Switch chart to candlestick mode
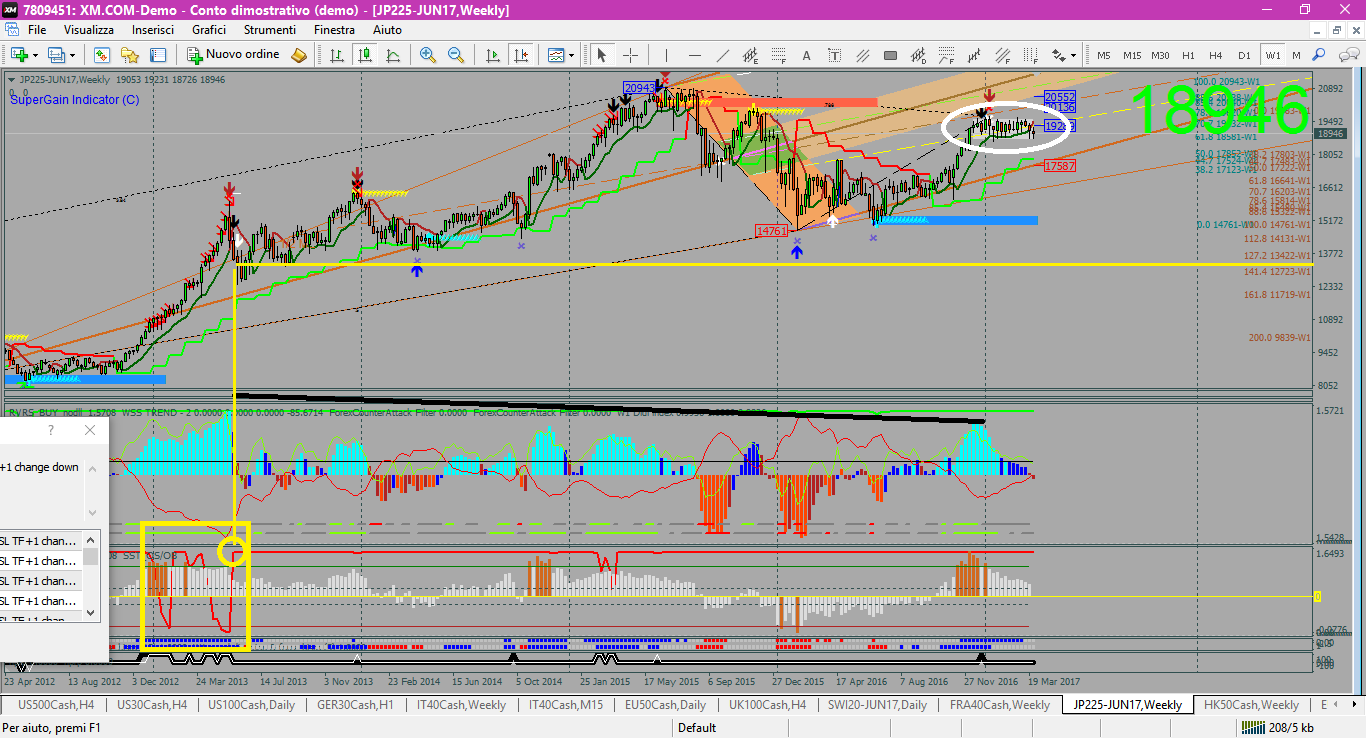Viewport: 1366px width, 738px height. (364, 55)
